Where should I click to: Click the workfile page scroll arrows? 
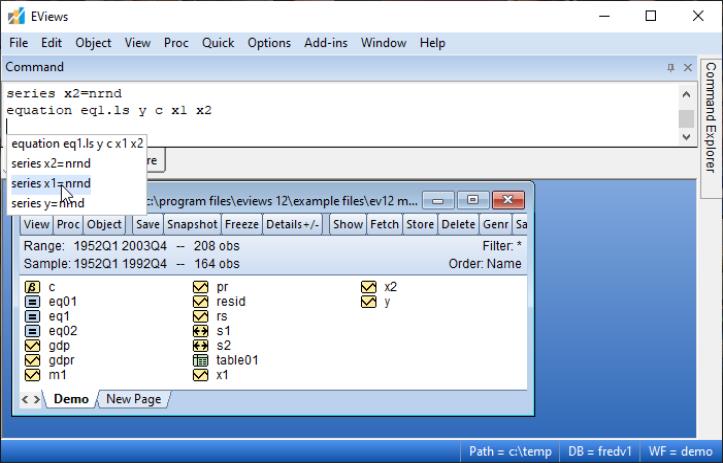pos(33,399)
